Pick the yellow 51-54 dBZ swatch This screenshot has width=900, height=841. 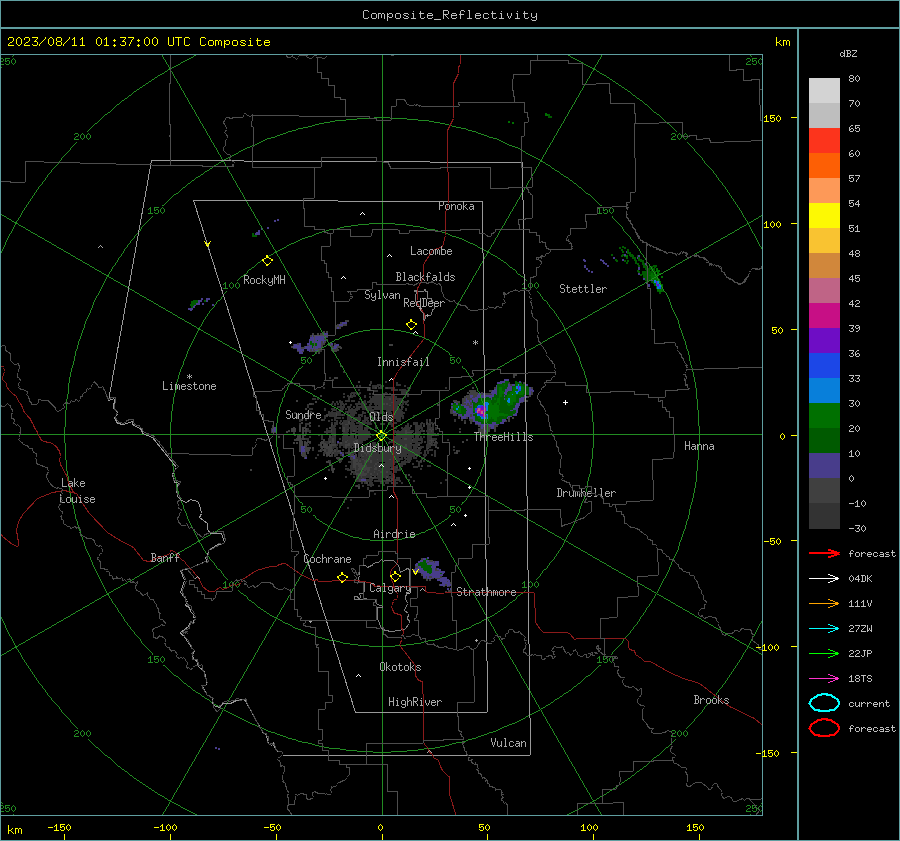[824, 216]
